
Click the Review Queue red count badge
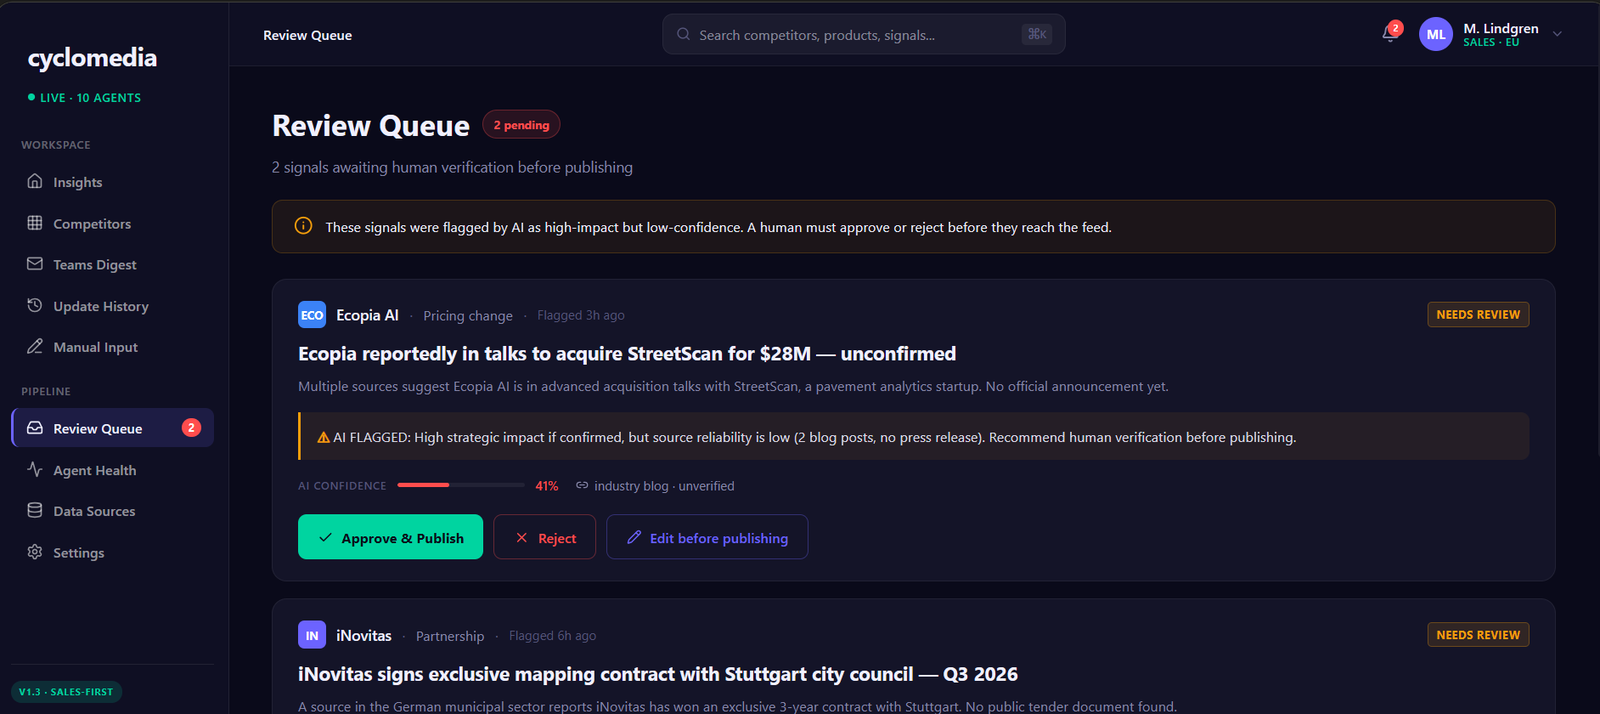click(191, 428)
